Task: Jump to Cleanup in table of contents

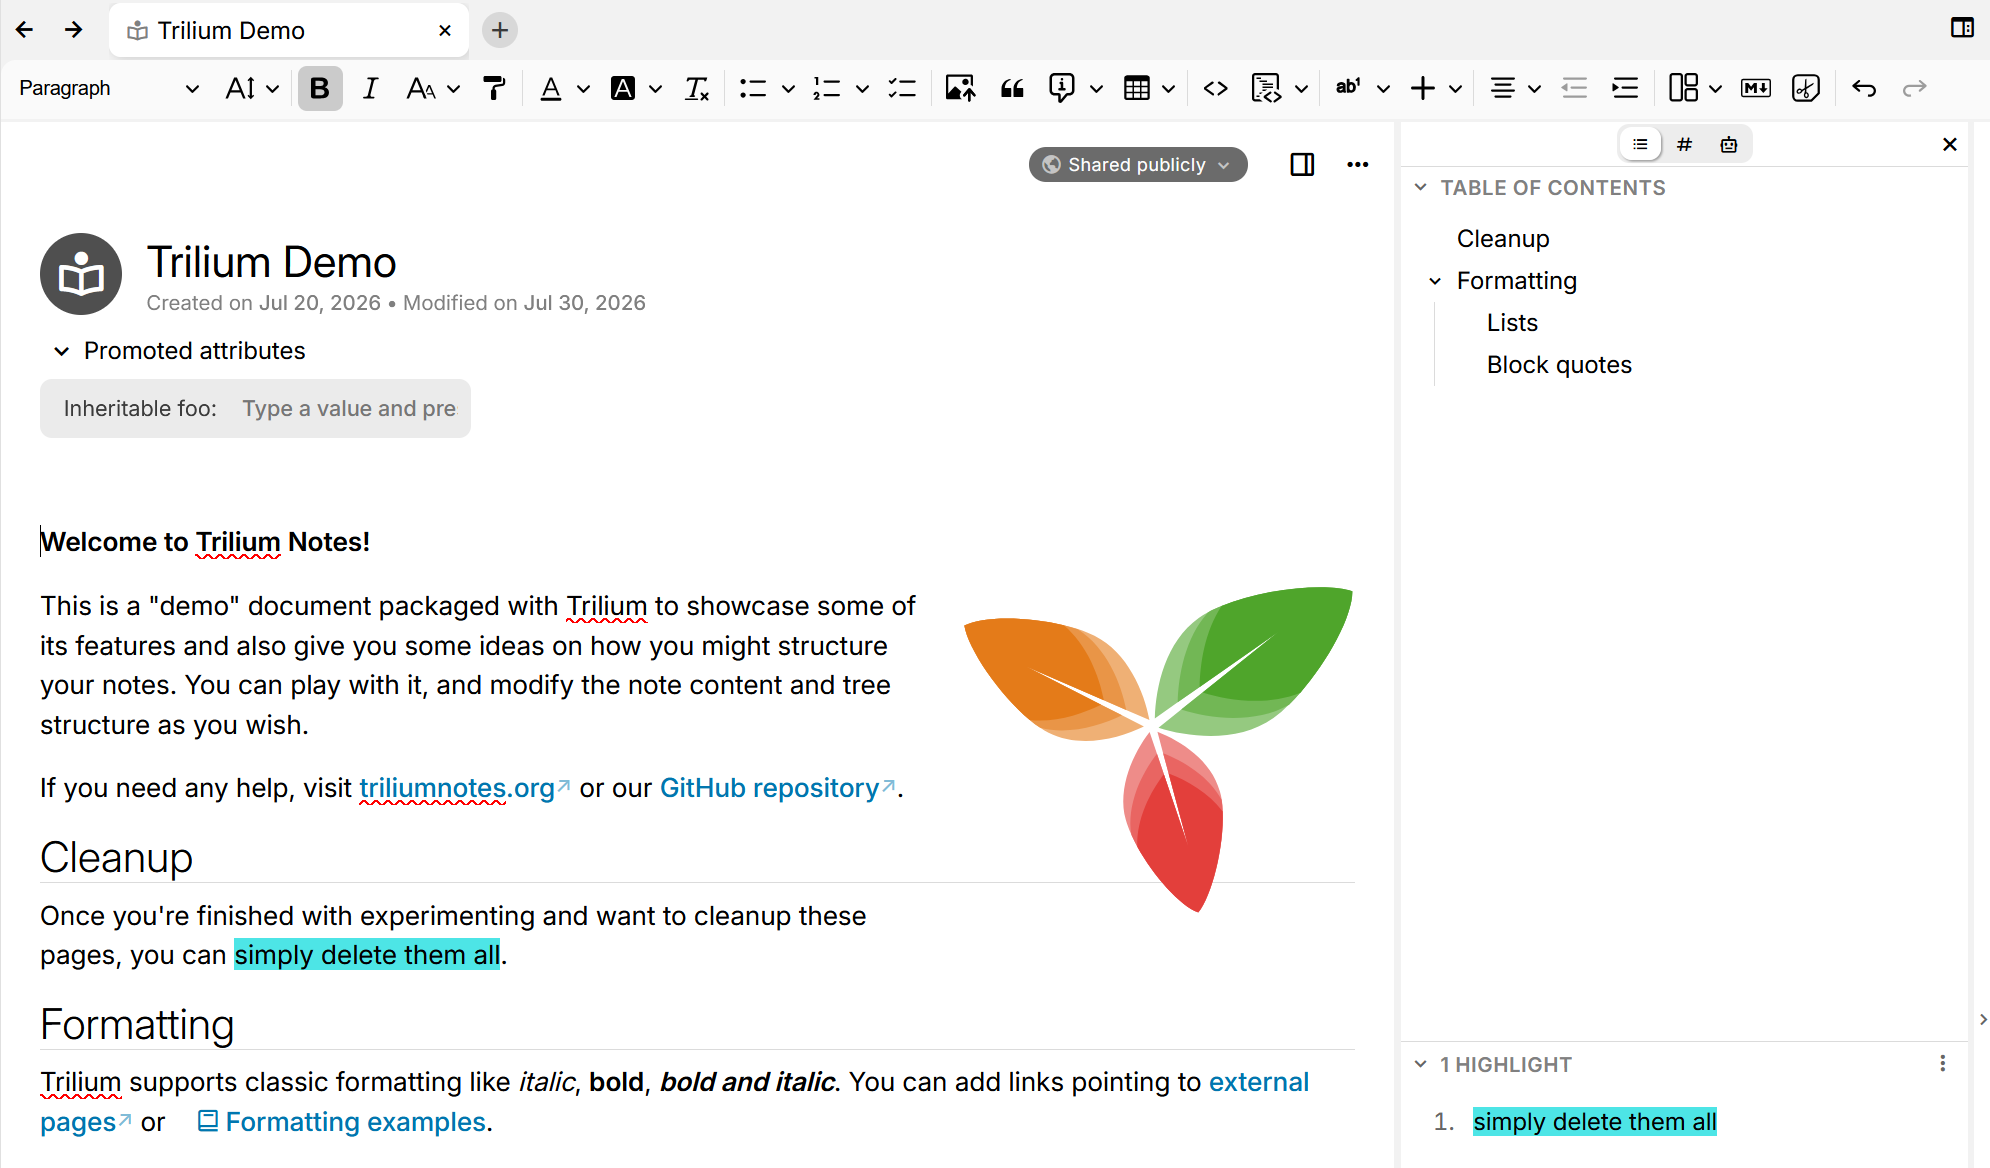Action: coord(1503,238)
